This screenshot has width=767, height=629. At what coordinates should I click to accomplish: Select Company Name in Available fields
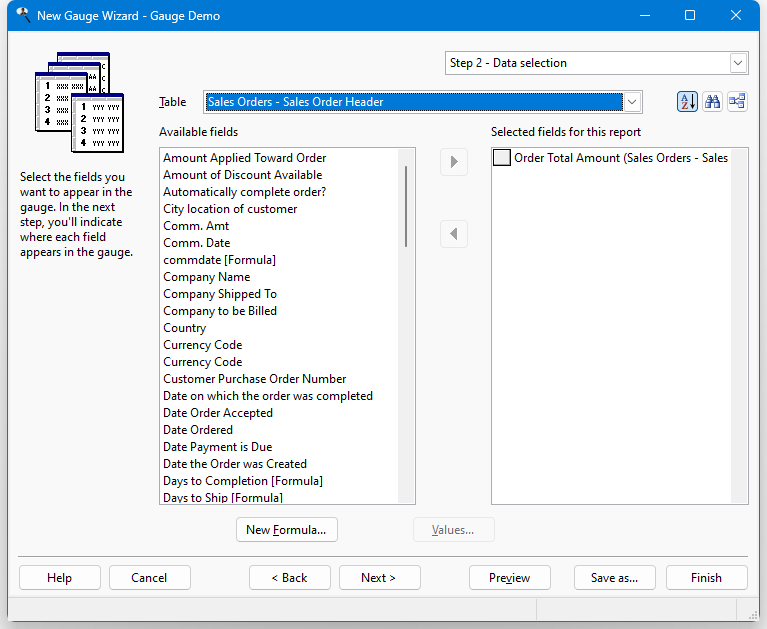coord(206,277)
